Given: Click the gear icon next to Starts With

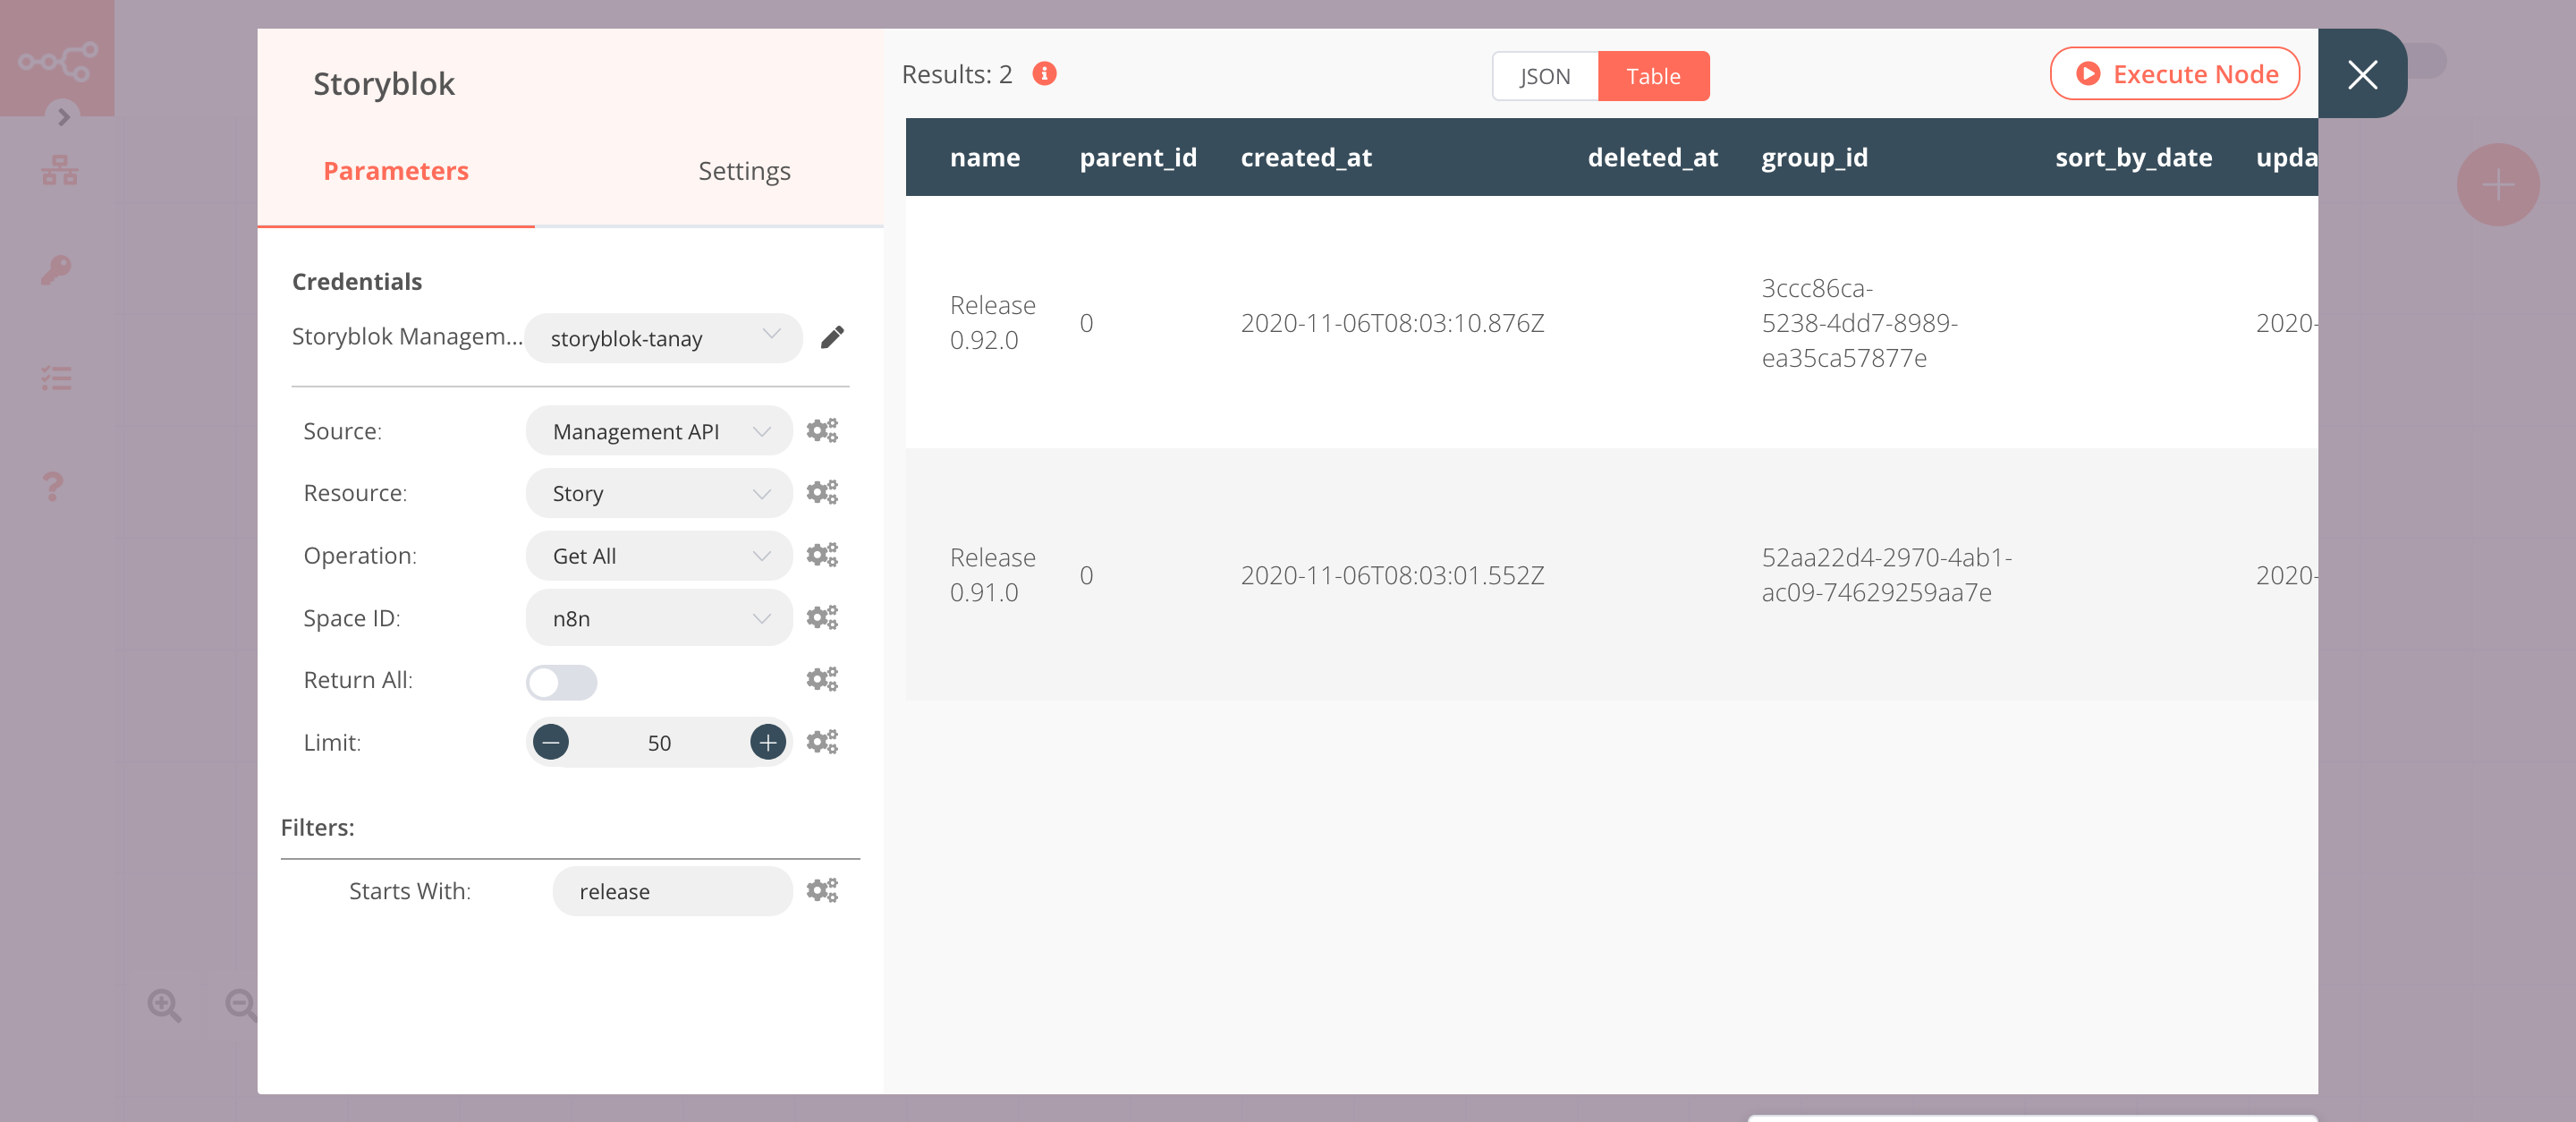Looking at the screenshot, I should click(821, 890).
